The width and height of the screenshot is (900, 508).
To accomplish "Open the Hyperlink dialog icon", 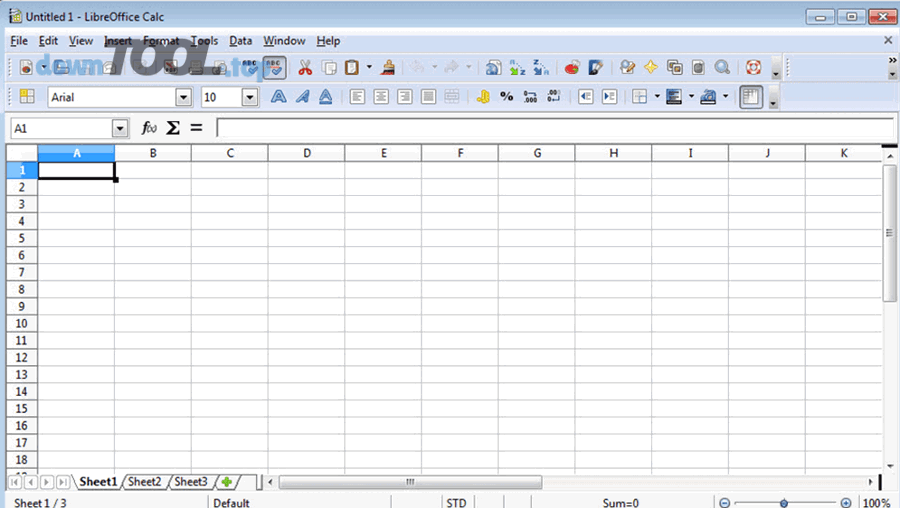I will click(x=492, y=68).
